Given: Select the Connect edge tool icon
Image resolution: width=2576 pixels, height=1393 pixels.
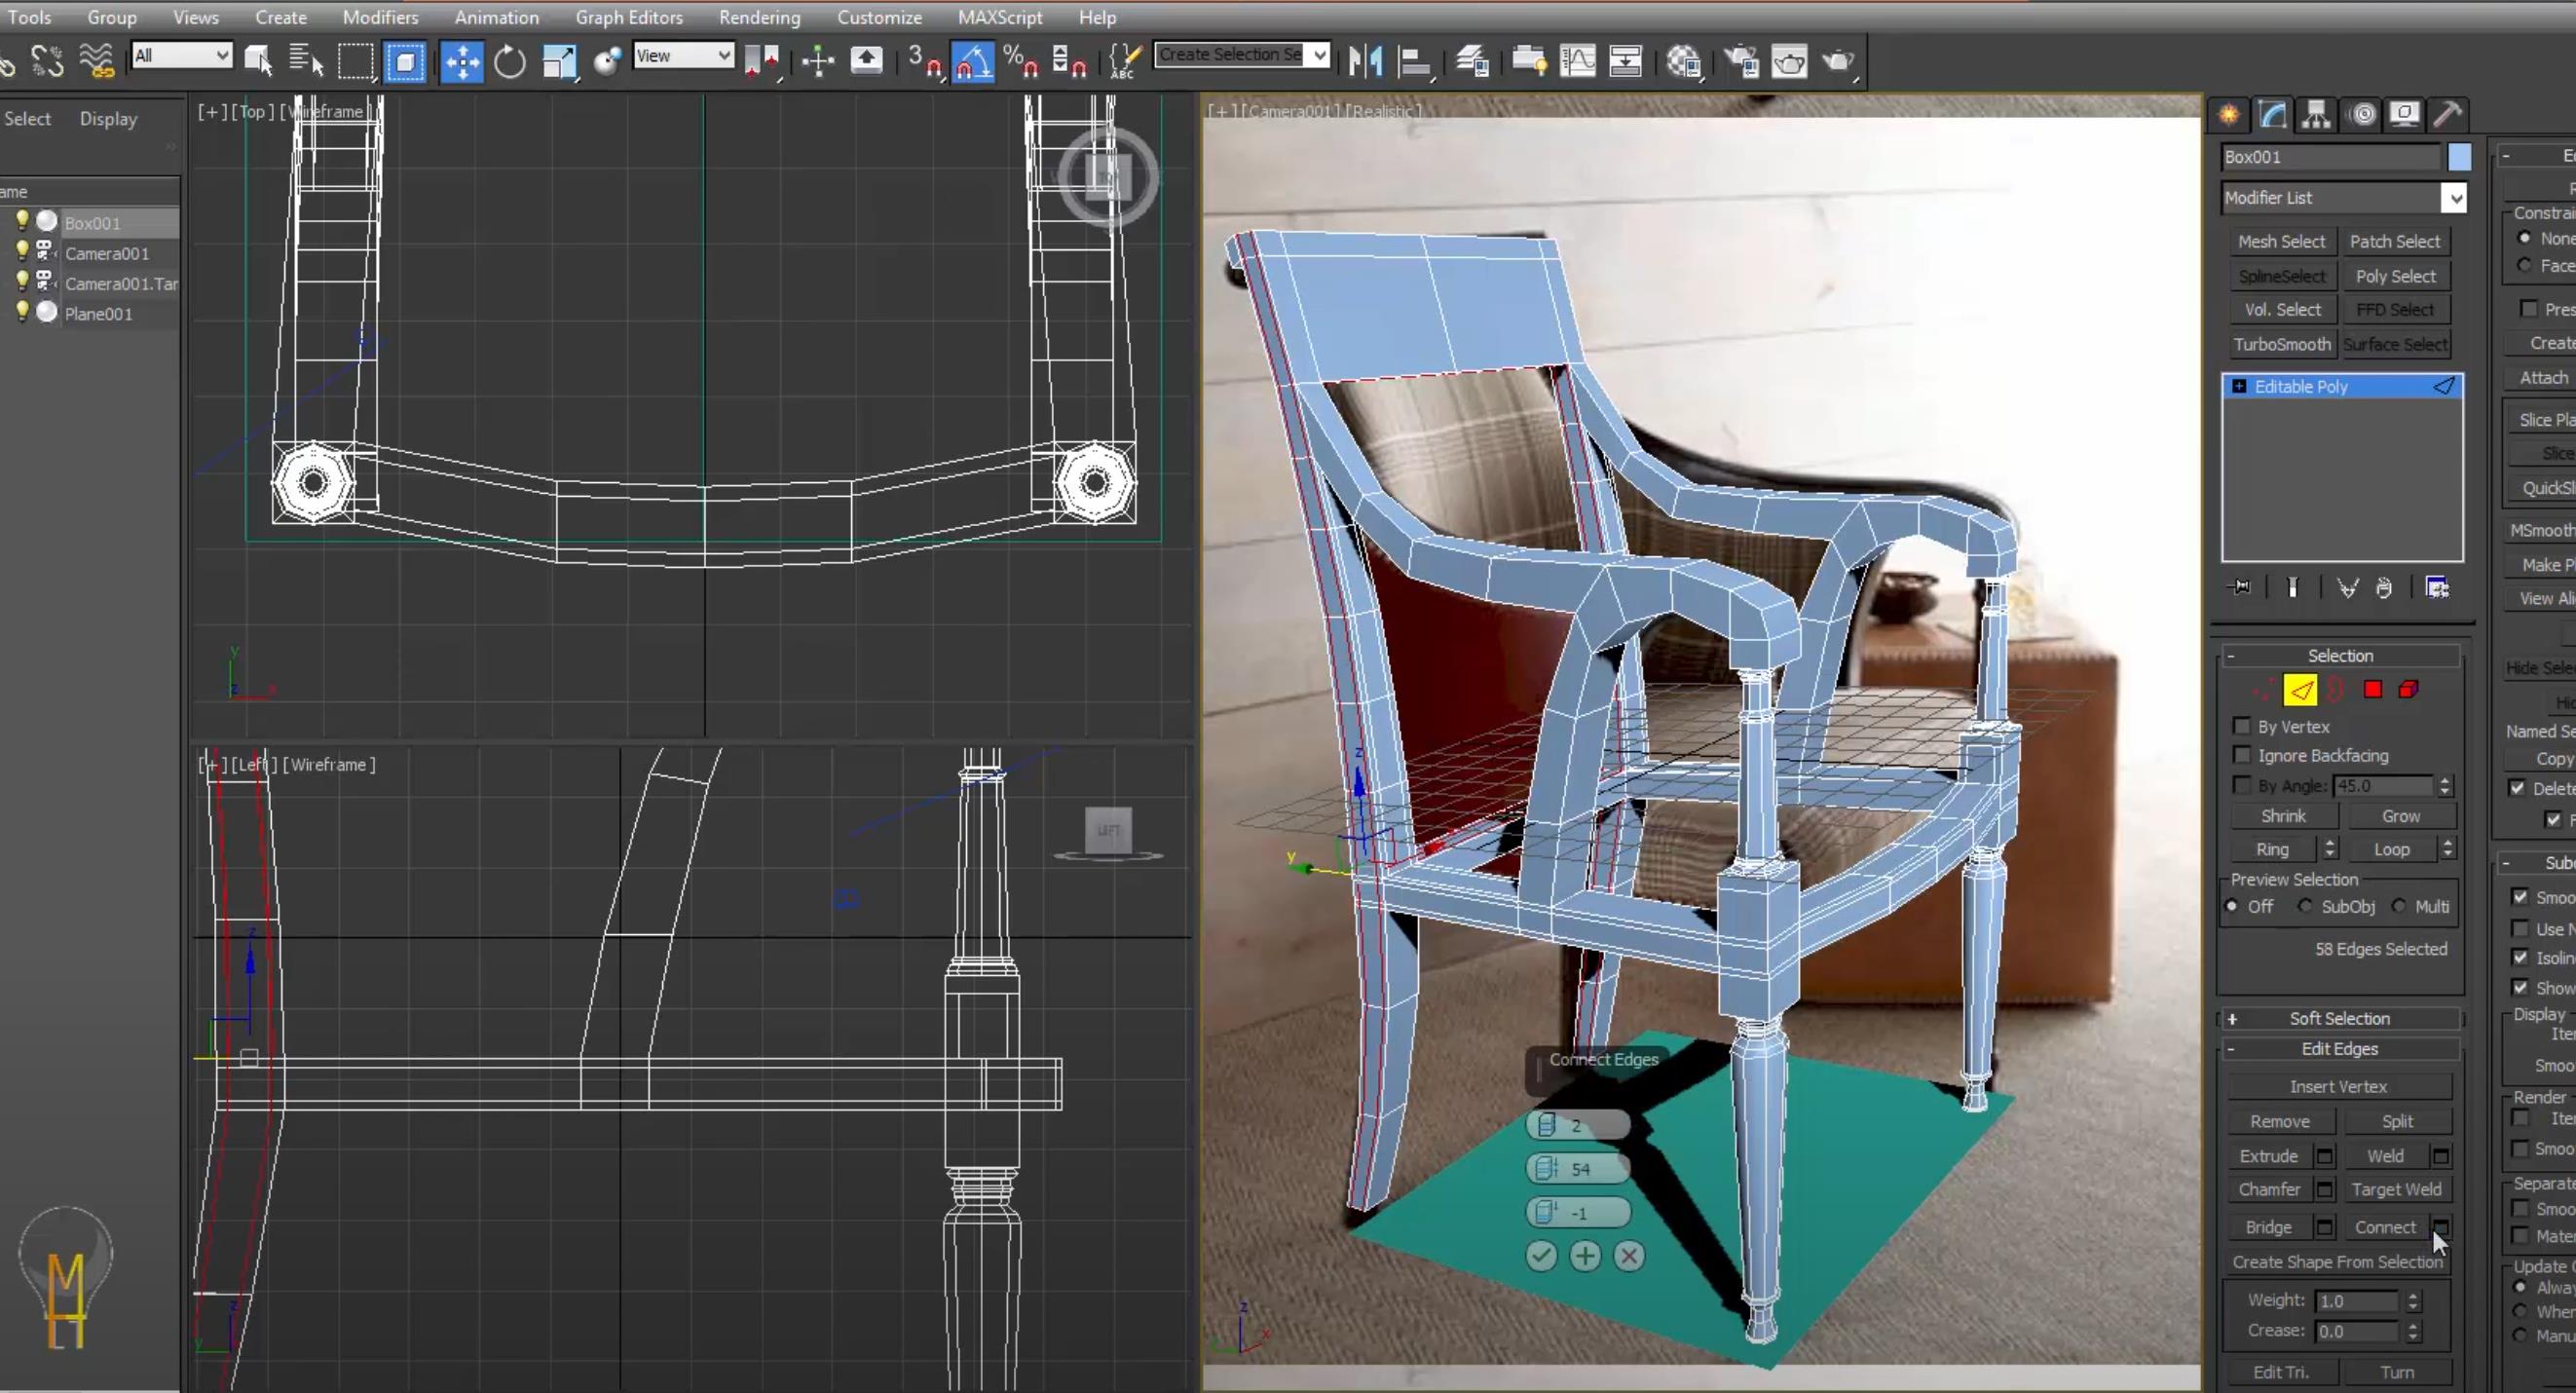Looking at the screenshot, I should tap(2441, 1224).
